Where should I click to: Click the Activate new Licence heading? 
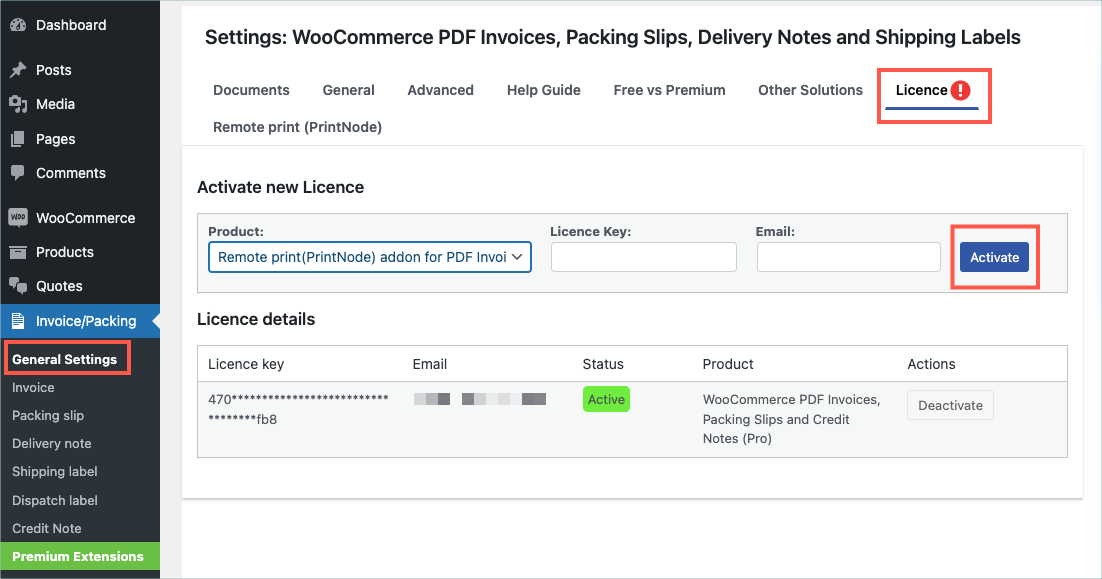click(280, 187)
